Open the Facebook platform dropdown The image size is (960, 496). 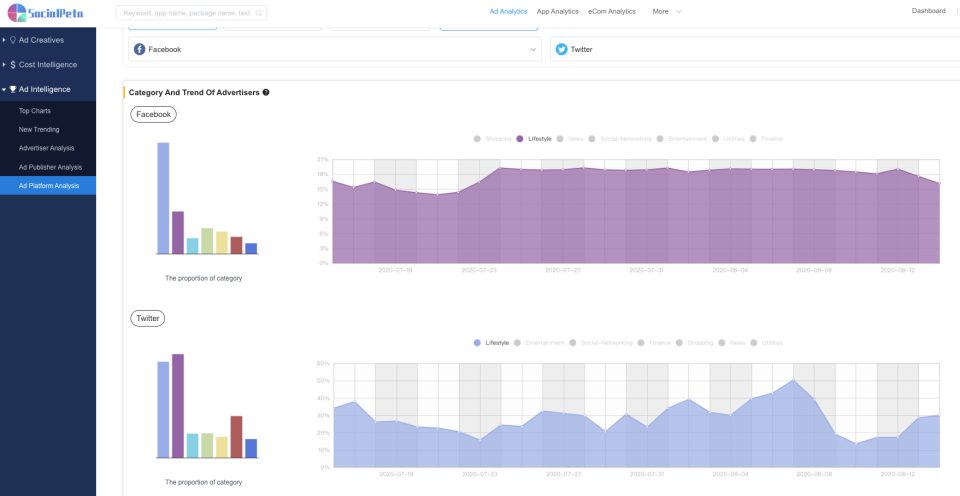(335, 49)
